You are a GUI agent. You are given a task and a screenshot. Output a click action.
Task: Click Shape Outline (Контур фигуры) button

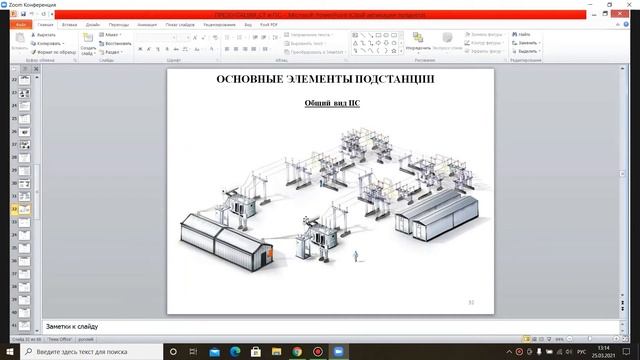[x=484, y=43]
